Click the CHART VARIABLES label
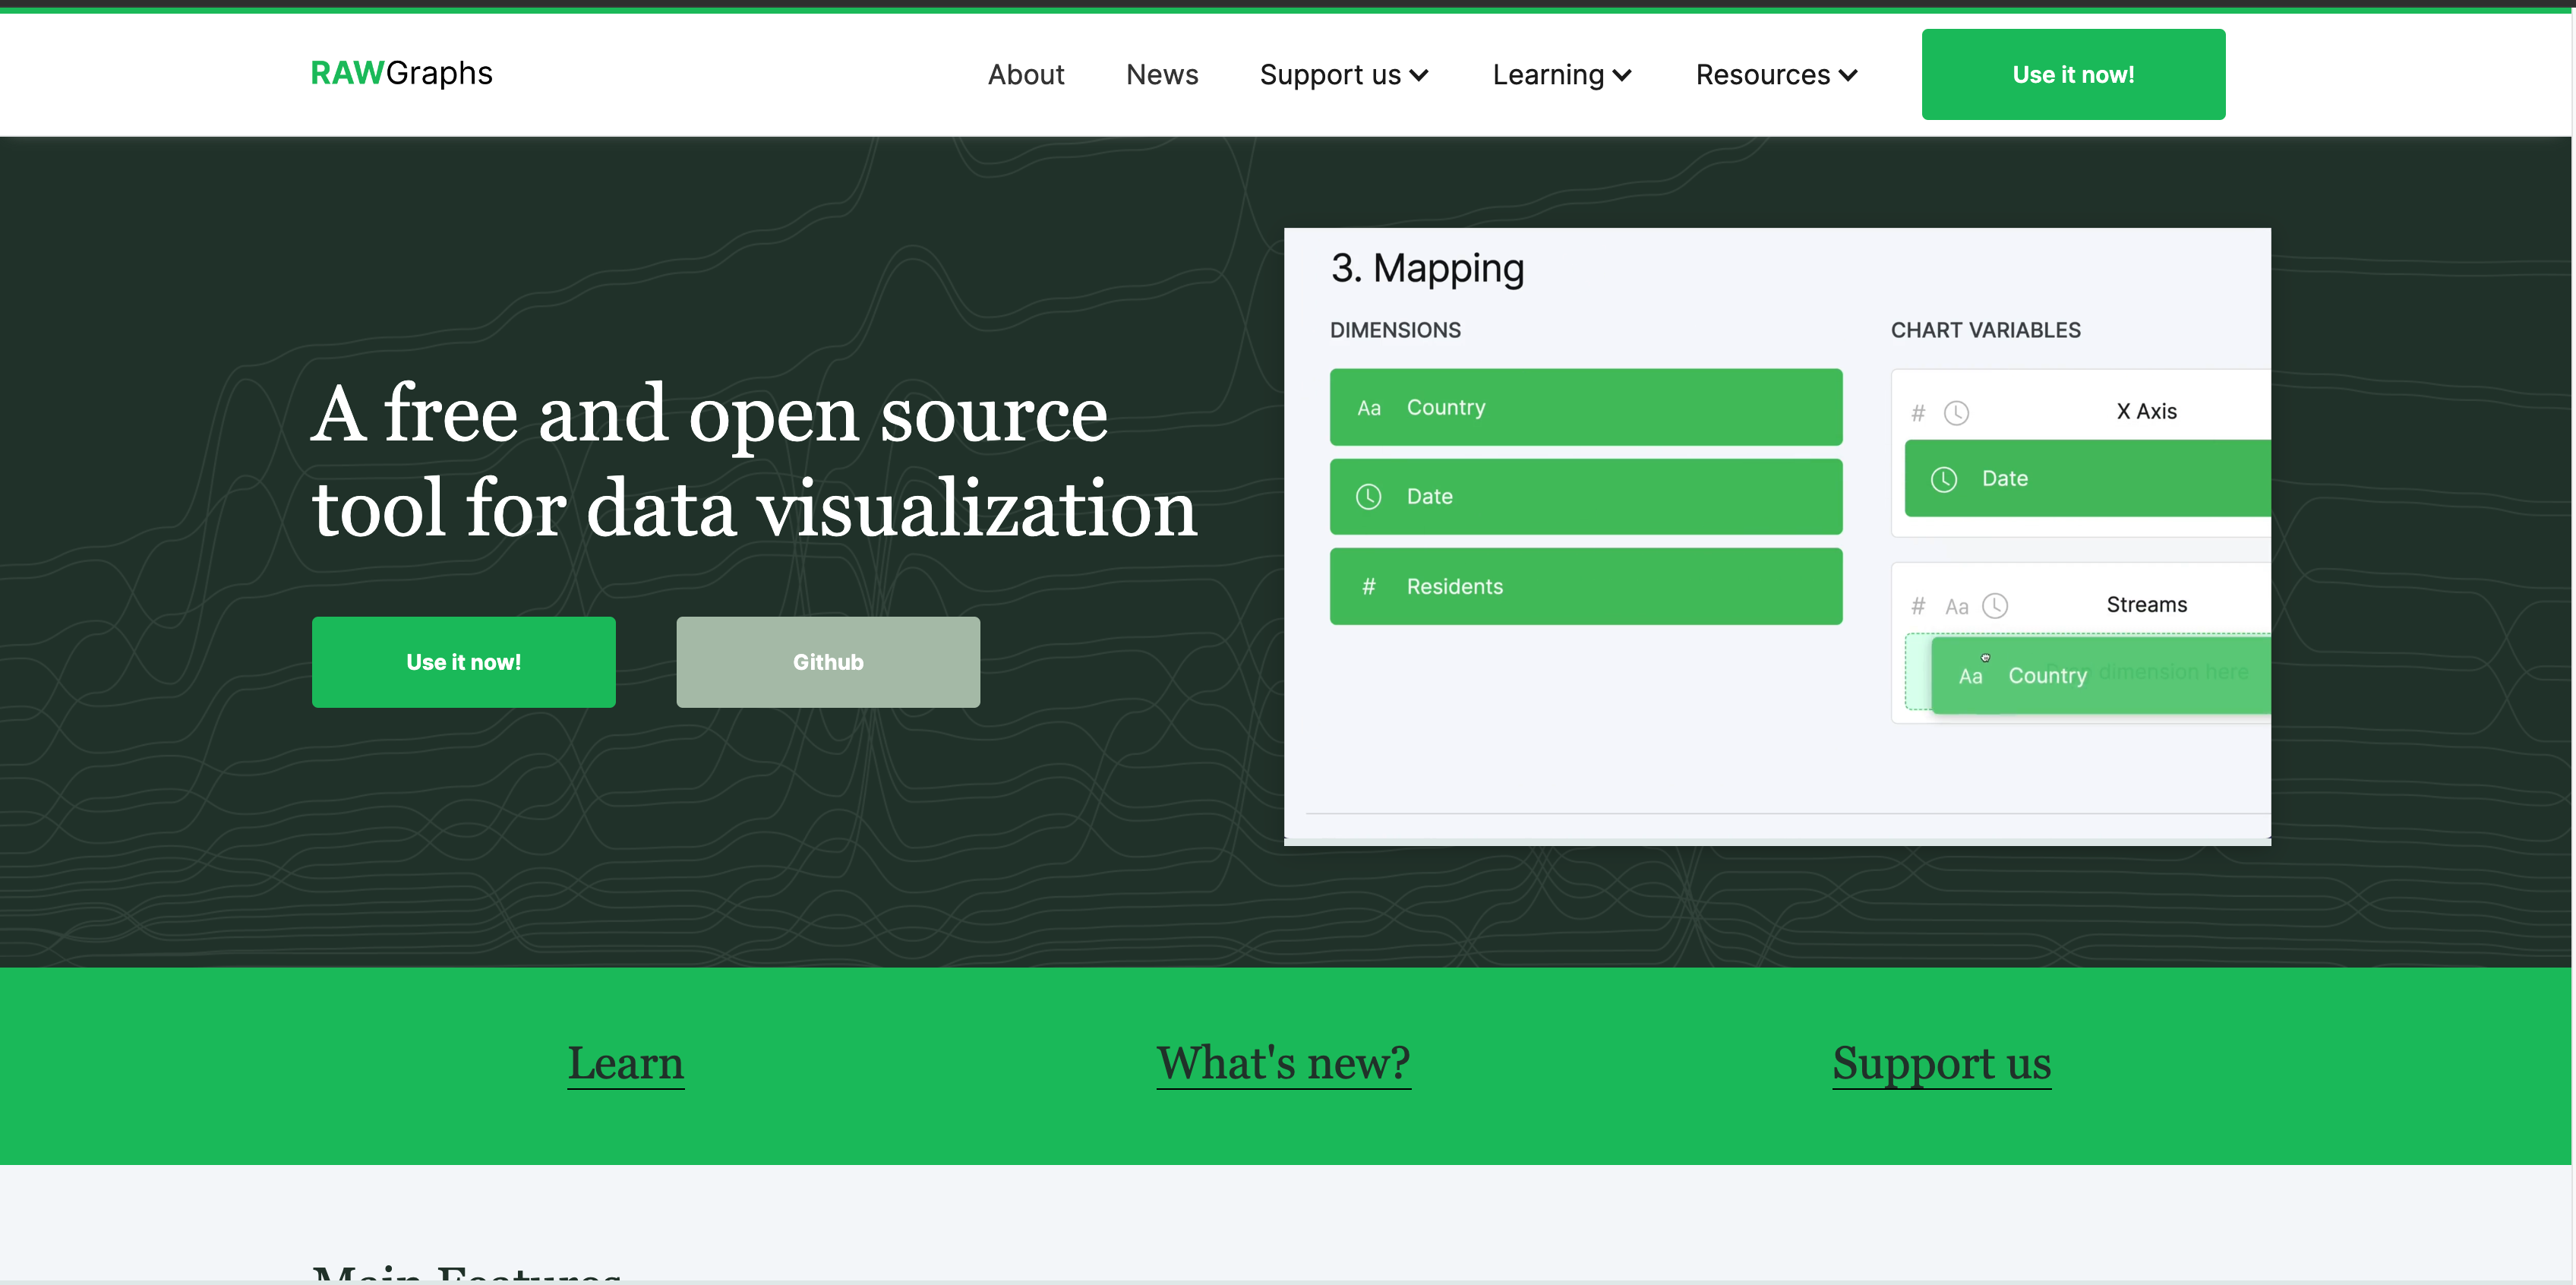Screen dimensions: 2576x1285 click(1985, 330)
